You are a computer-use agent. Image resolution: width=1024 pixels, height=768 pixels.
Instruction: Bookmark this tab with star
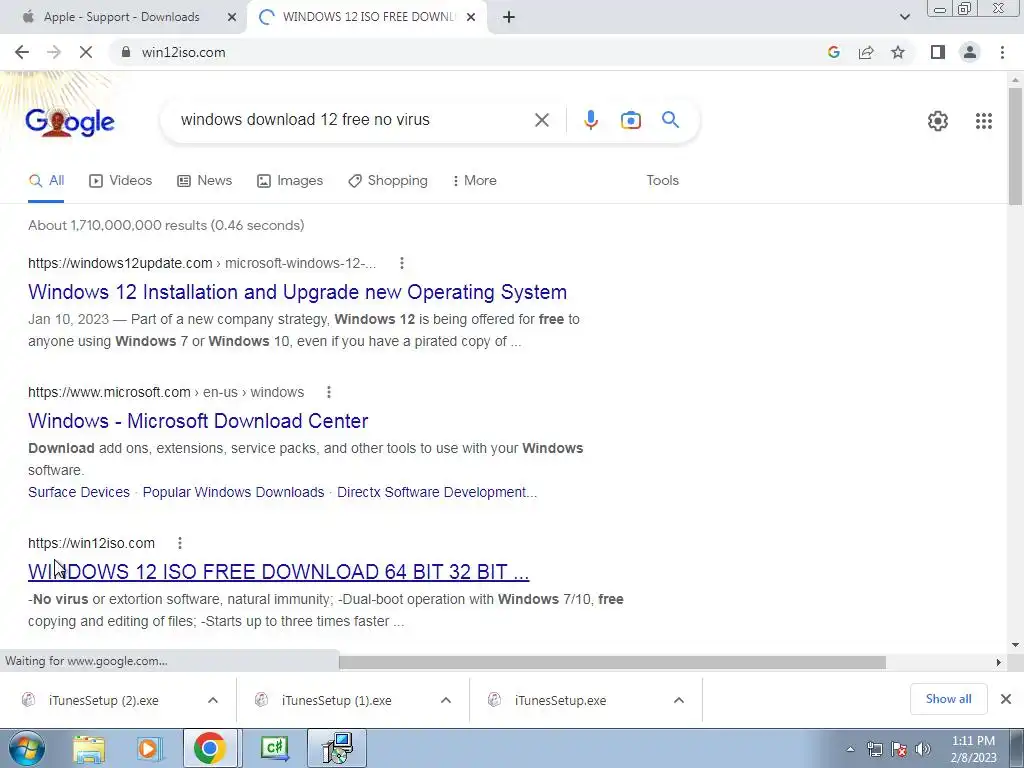point(898,52)
